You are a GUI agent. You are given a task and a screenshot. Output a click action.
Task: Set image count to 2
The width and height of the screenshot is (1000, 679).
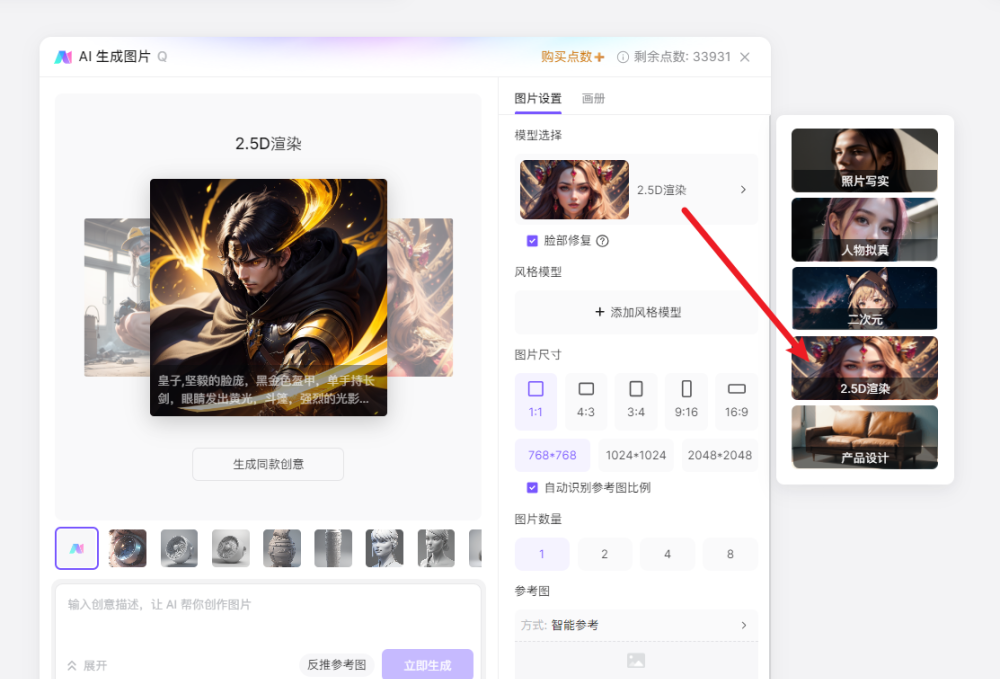click(x=605, y=554)
